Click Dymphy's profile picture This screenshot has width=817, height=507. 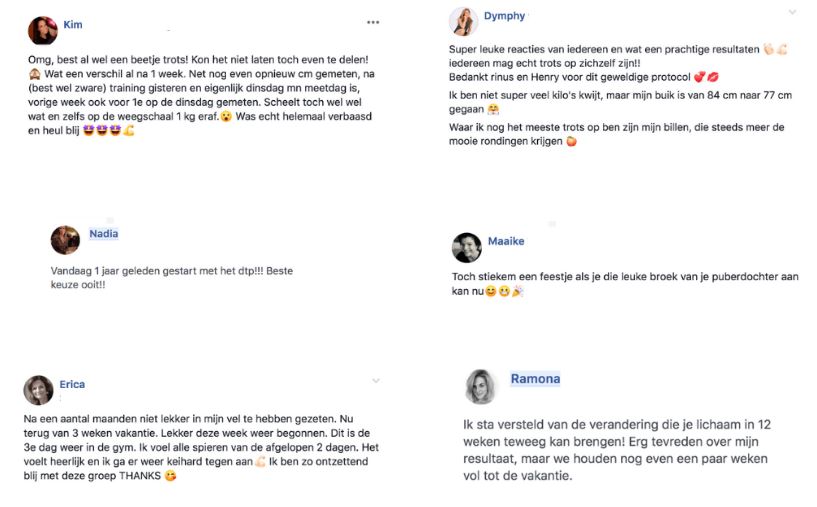tap(462, 22)
